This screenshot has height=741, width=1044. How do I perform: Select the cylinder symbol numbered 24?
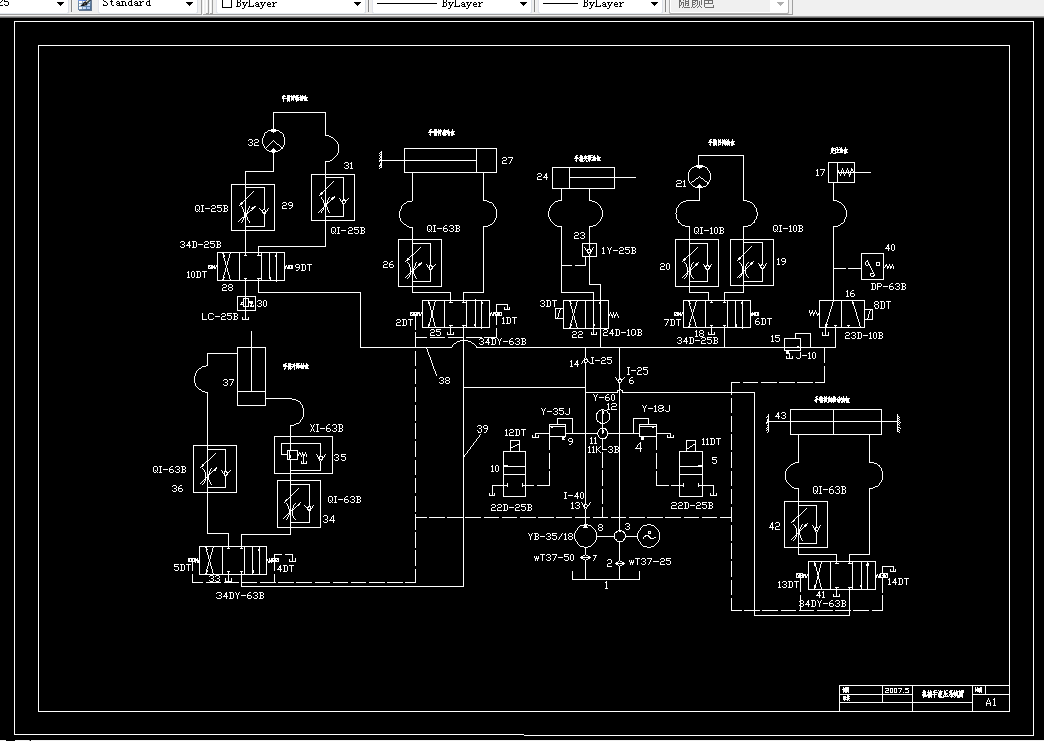click(583, 178)
